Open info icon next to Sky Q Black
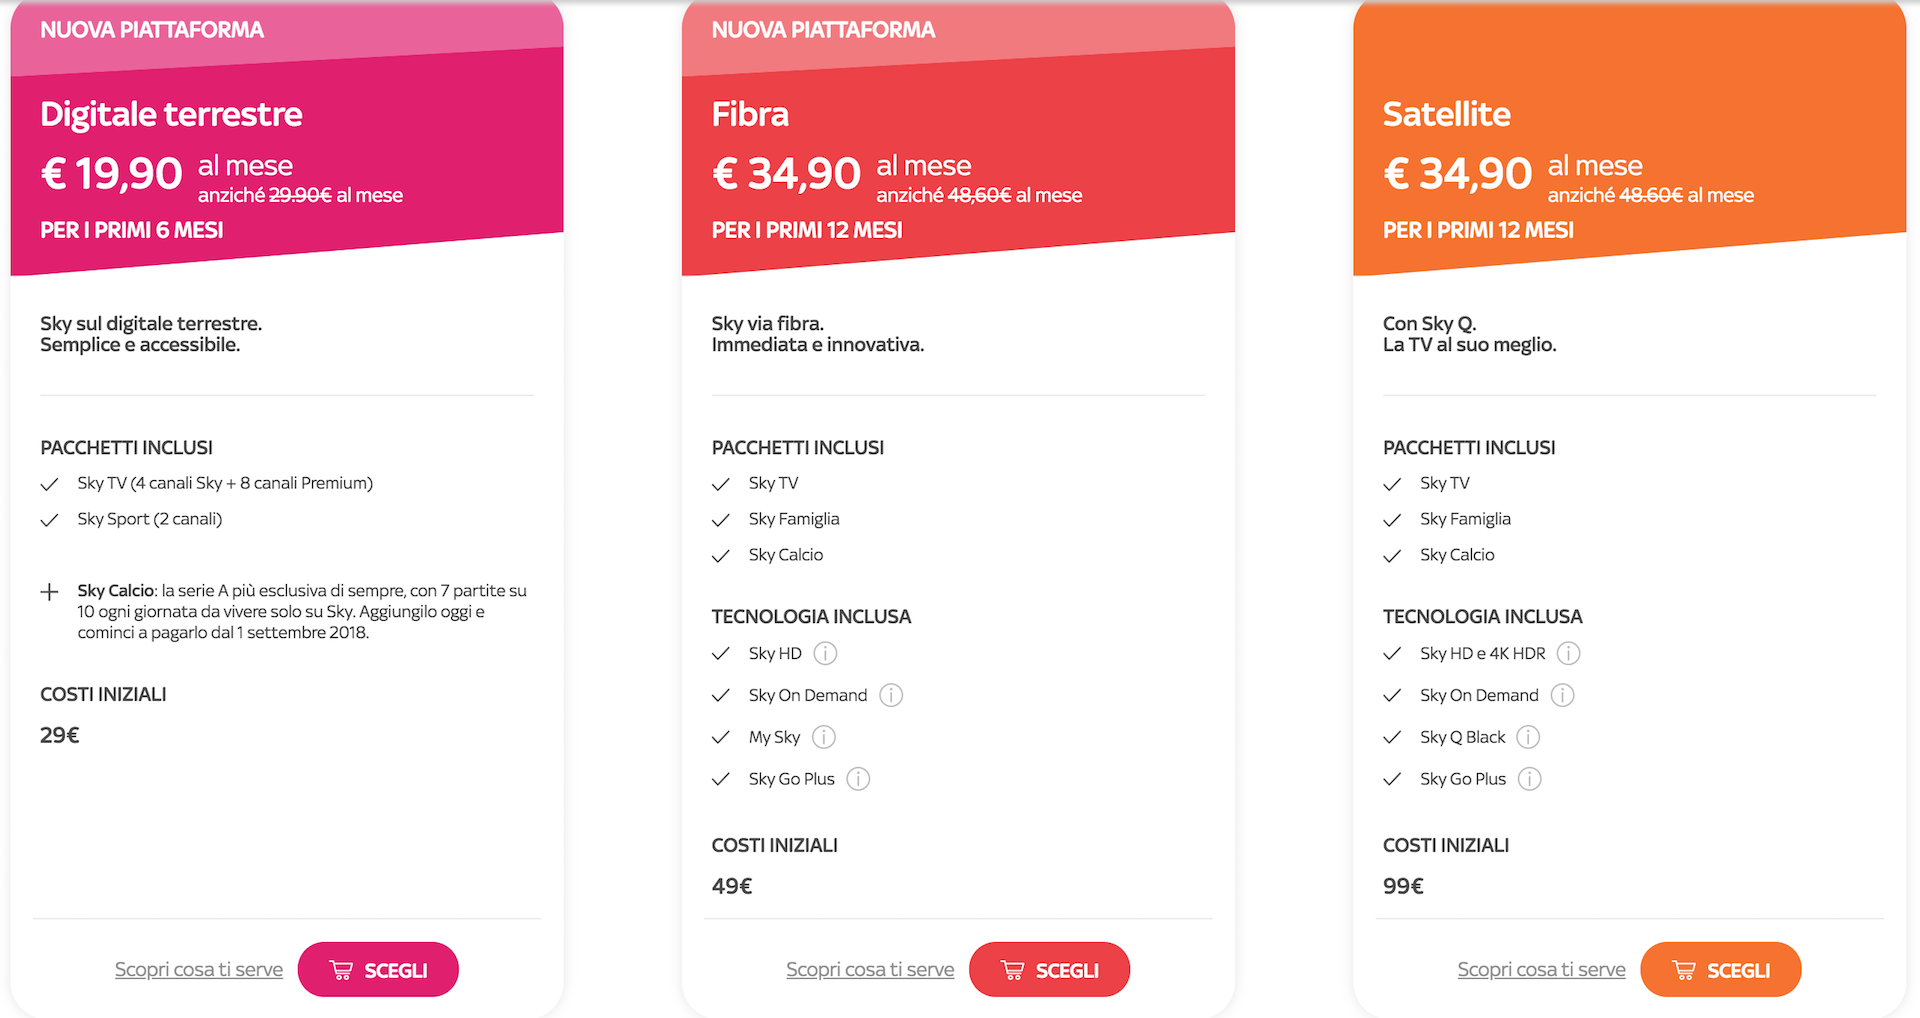Image resolution: width=1920 pixels, height=1018 pixels. click(1528, 737)
